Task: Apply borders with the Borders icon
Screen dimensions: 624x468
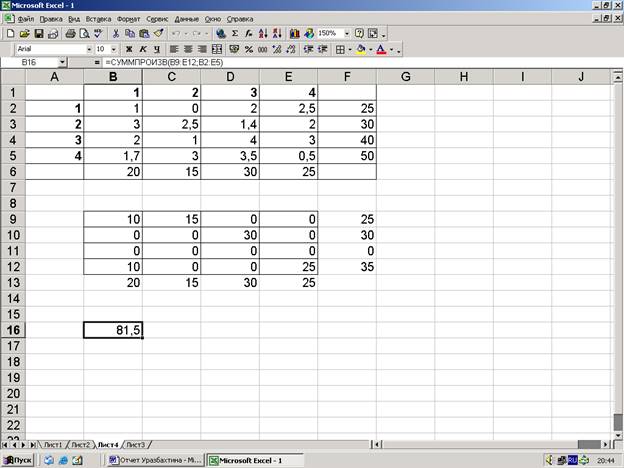Action: click(340, 49)
